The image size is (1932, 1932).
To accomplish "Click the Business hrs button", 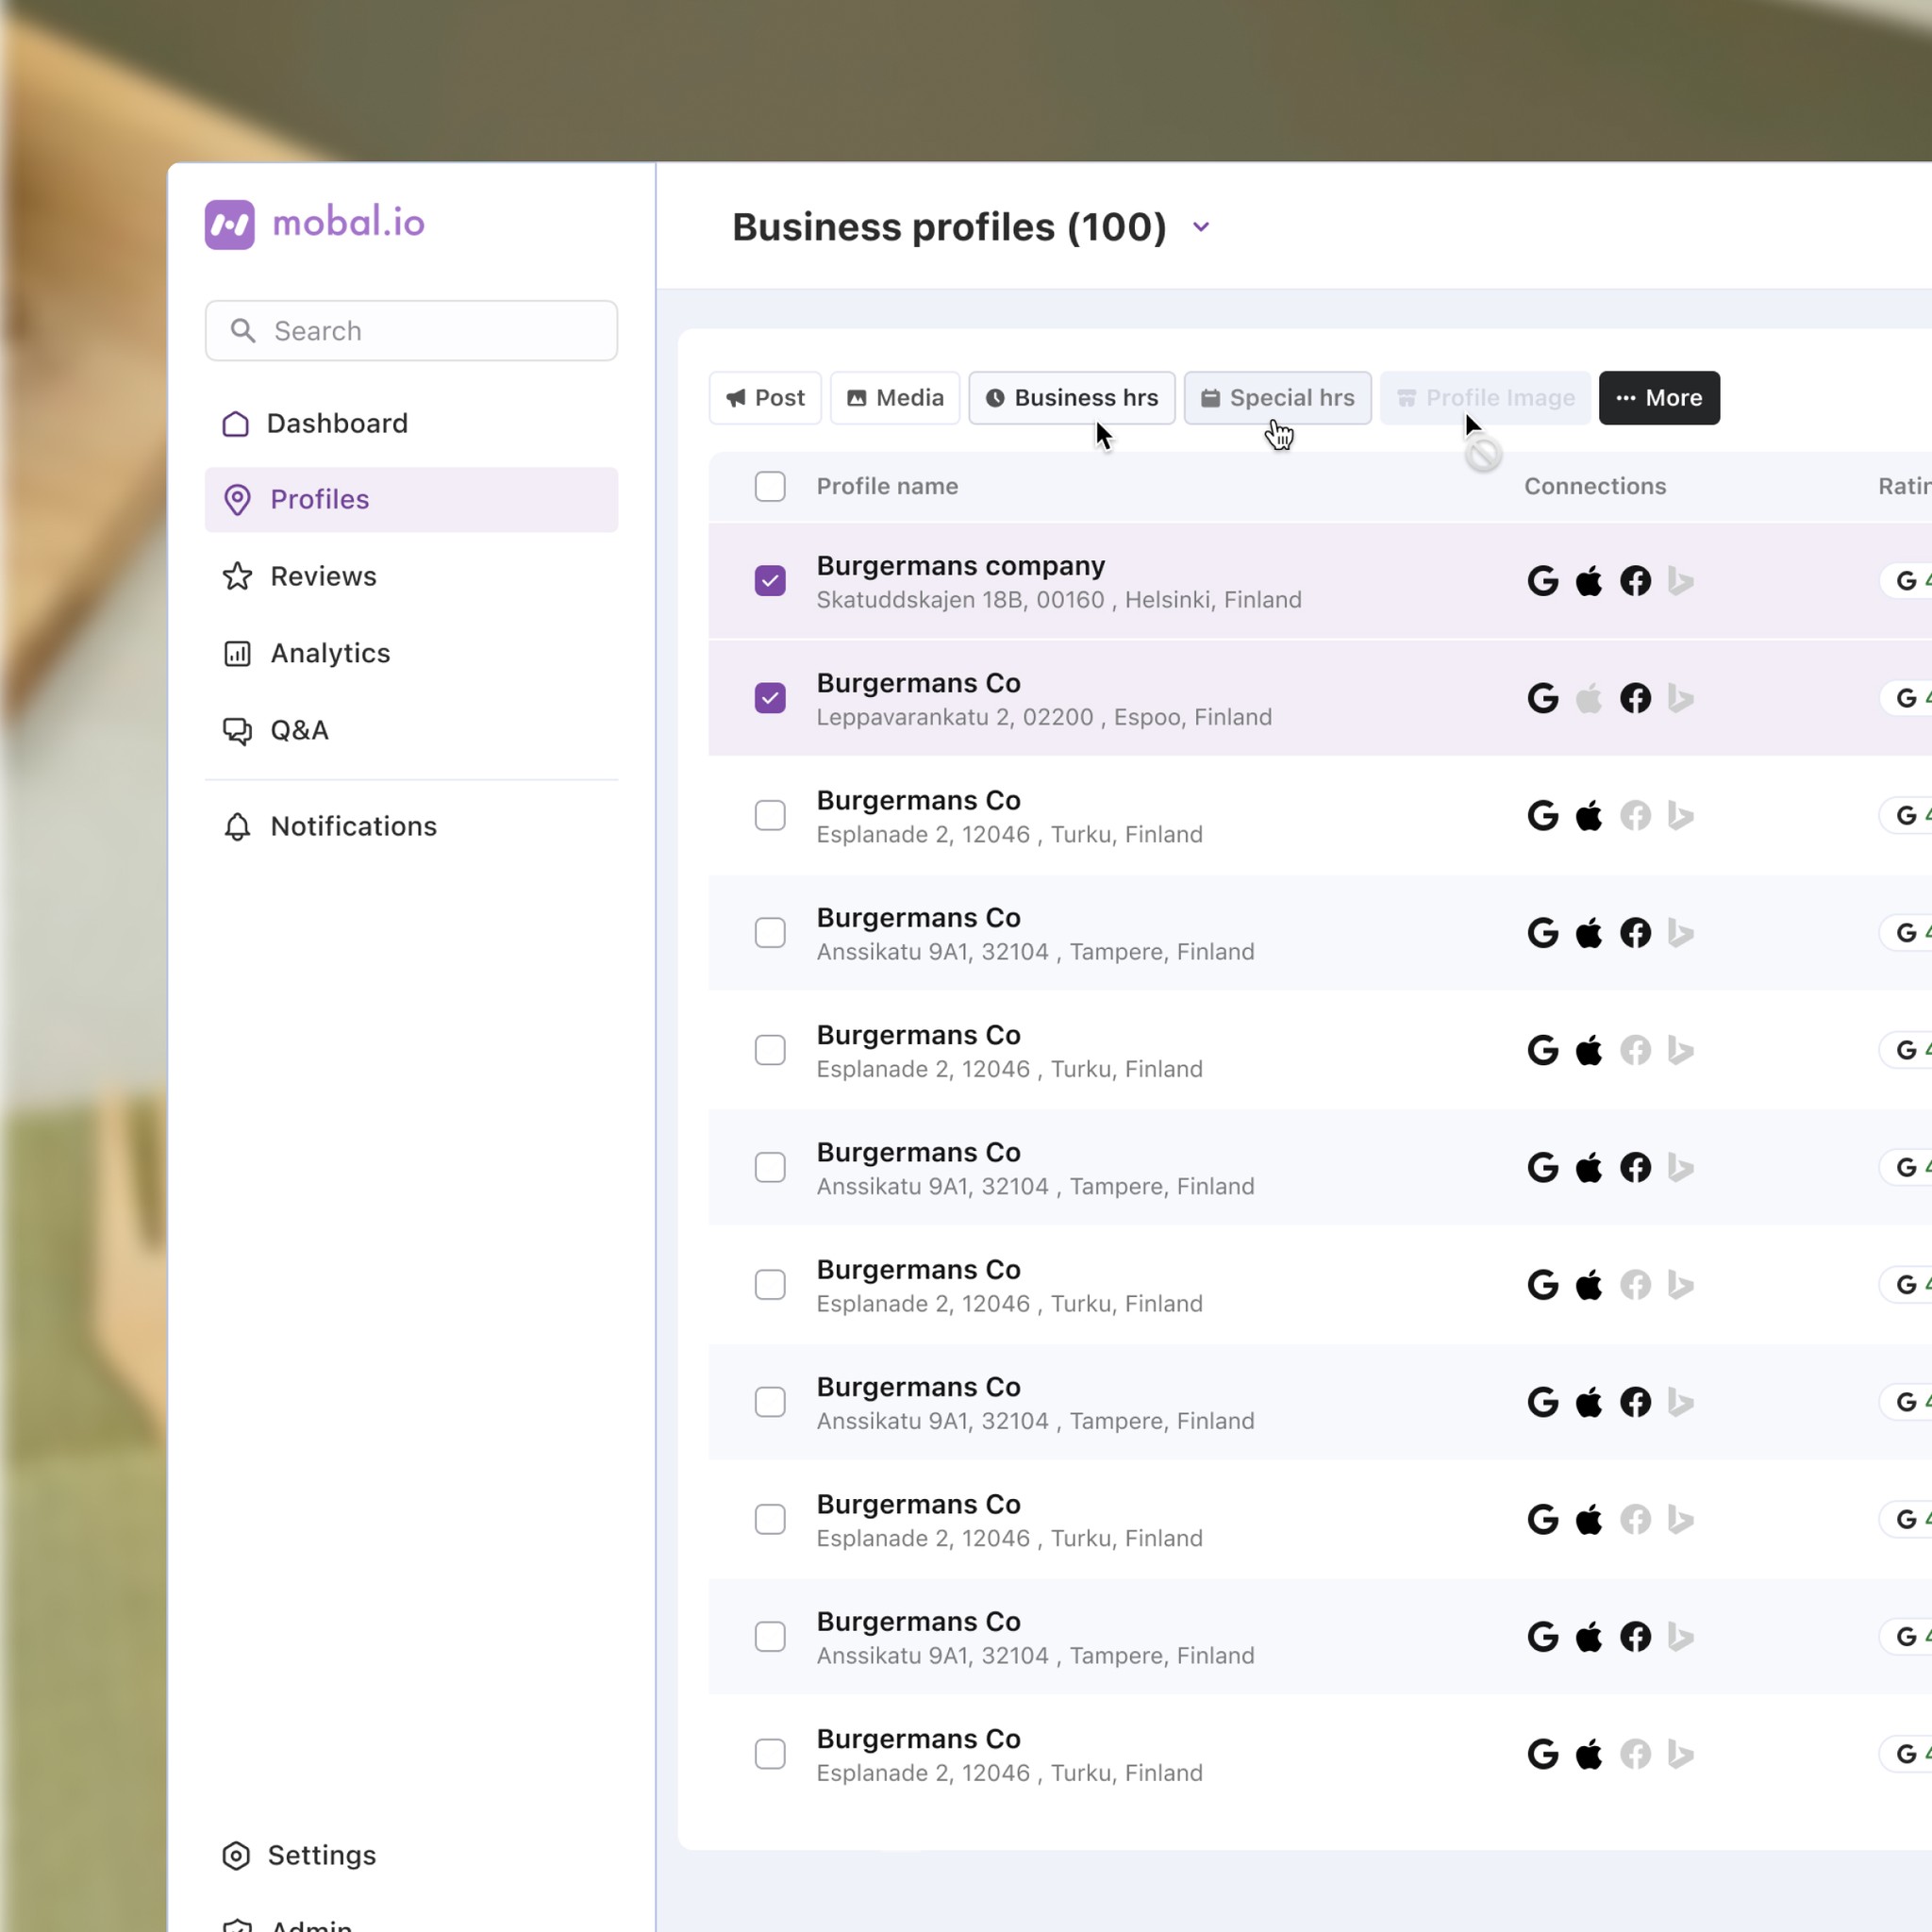I will click(x=1071, y=398).
